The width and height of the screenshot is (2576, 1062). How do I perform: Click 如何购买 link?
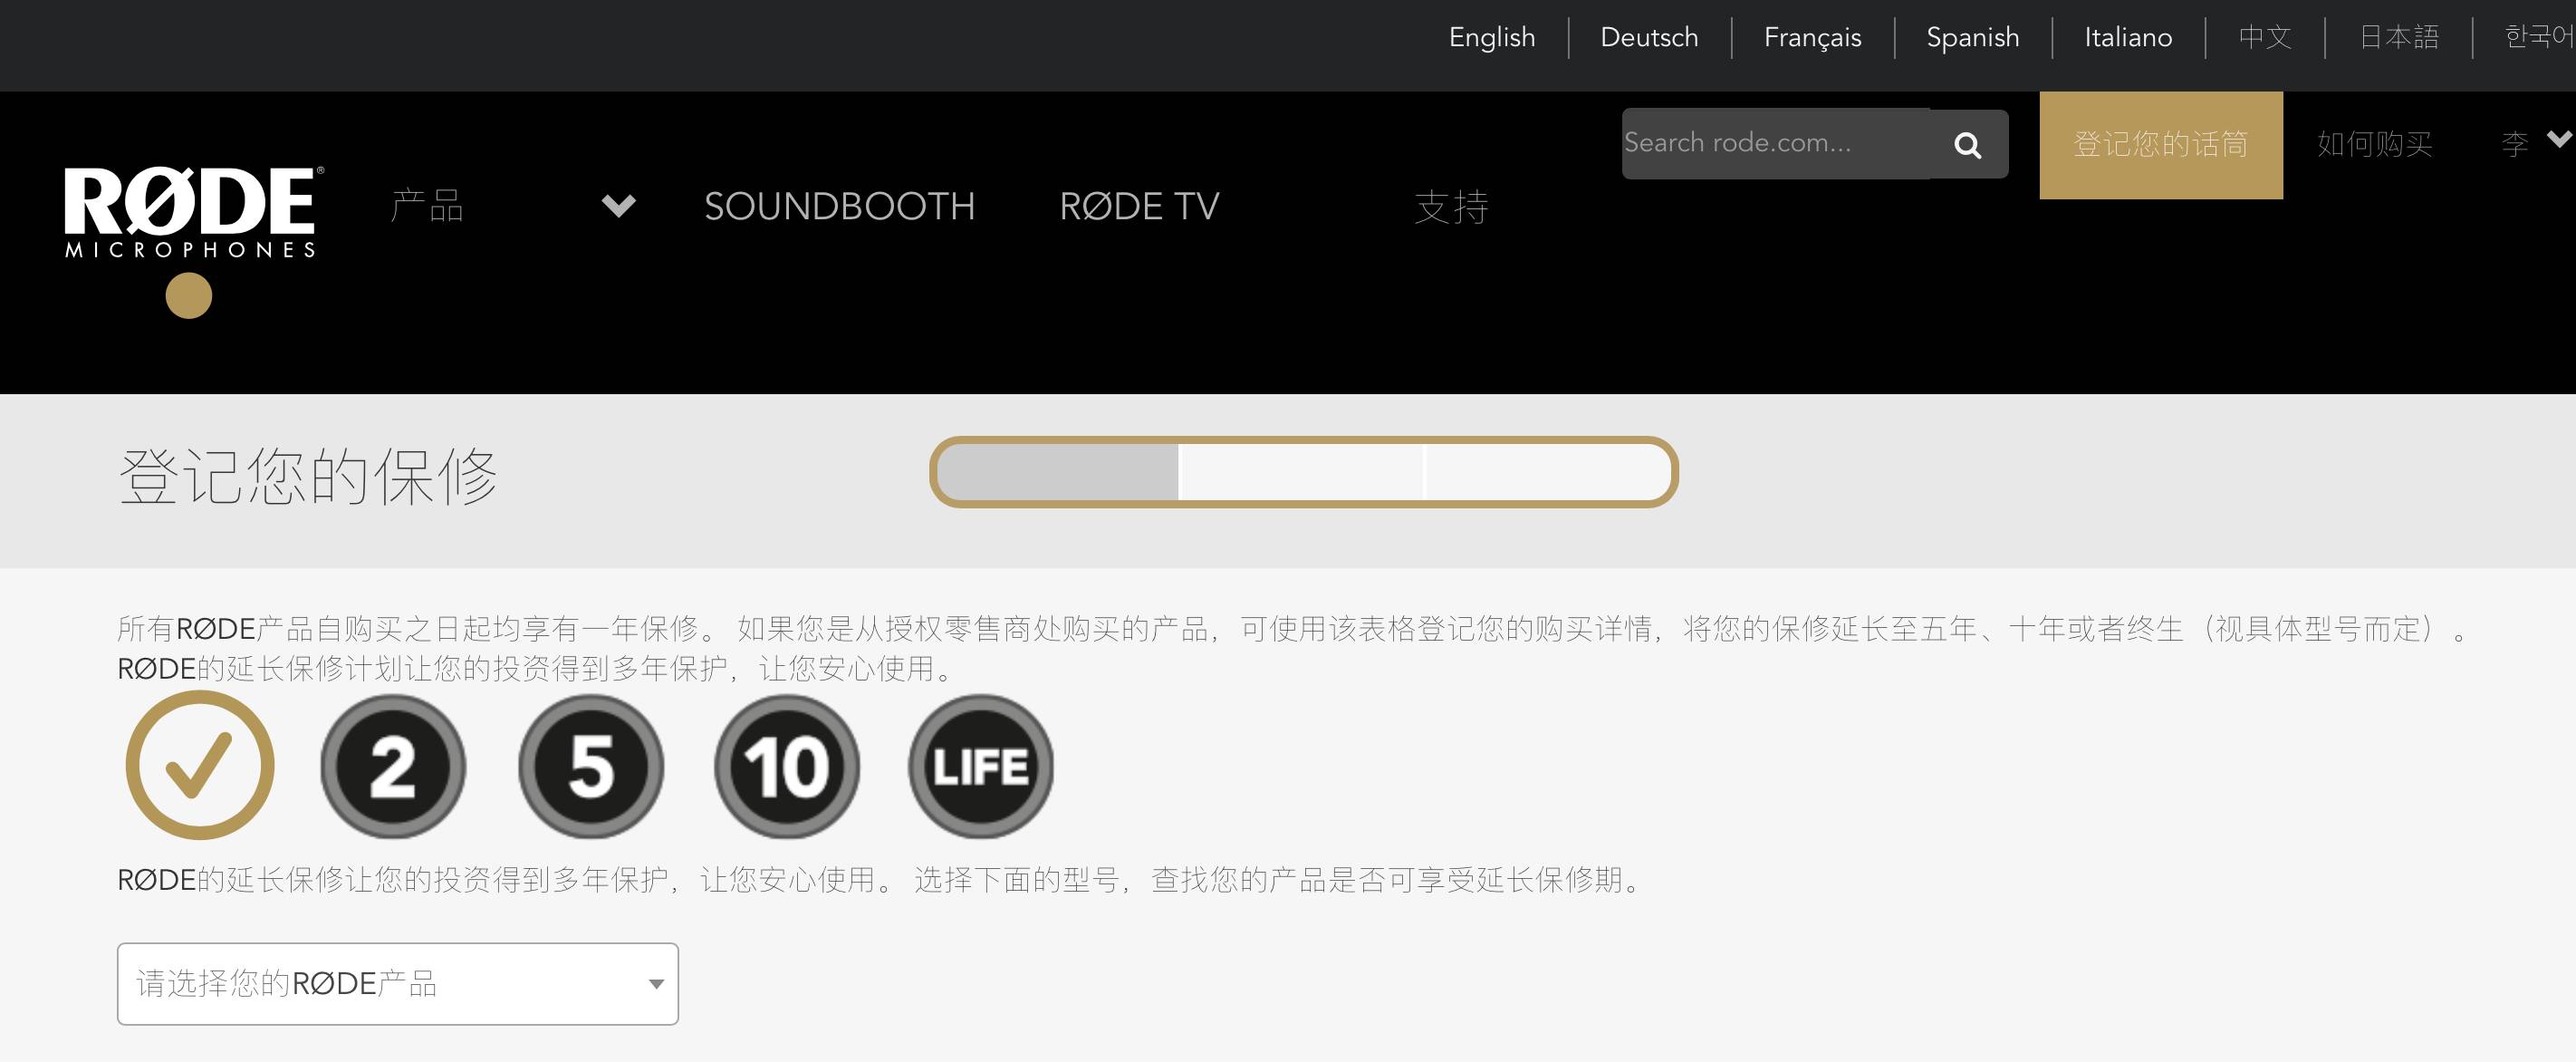pos(2375,144)
